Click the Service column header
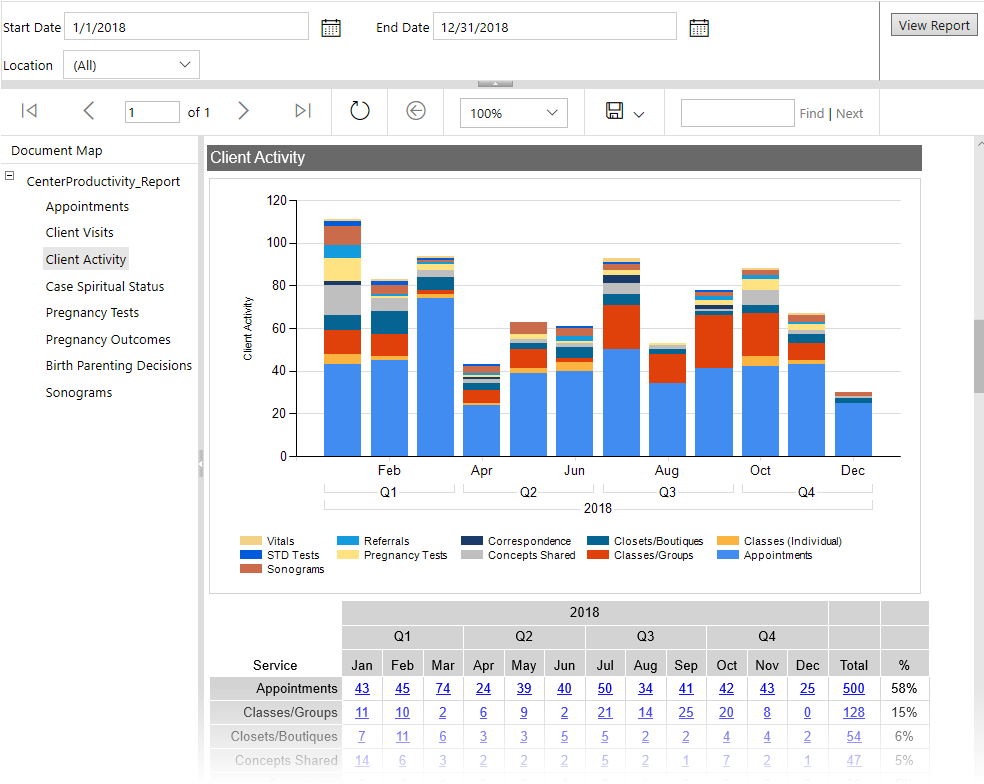This screenshot has height=784, width=984. (x=275, y=665)
